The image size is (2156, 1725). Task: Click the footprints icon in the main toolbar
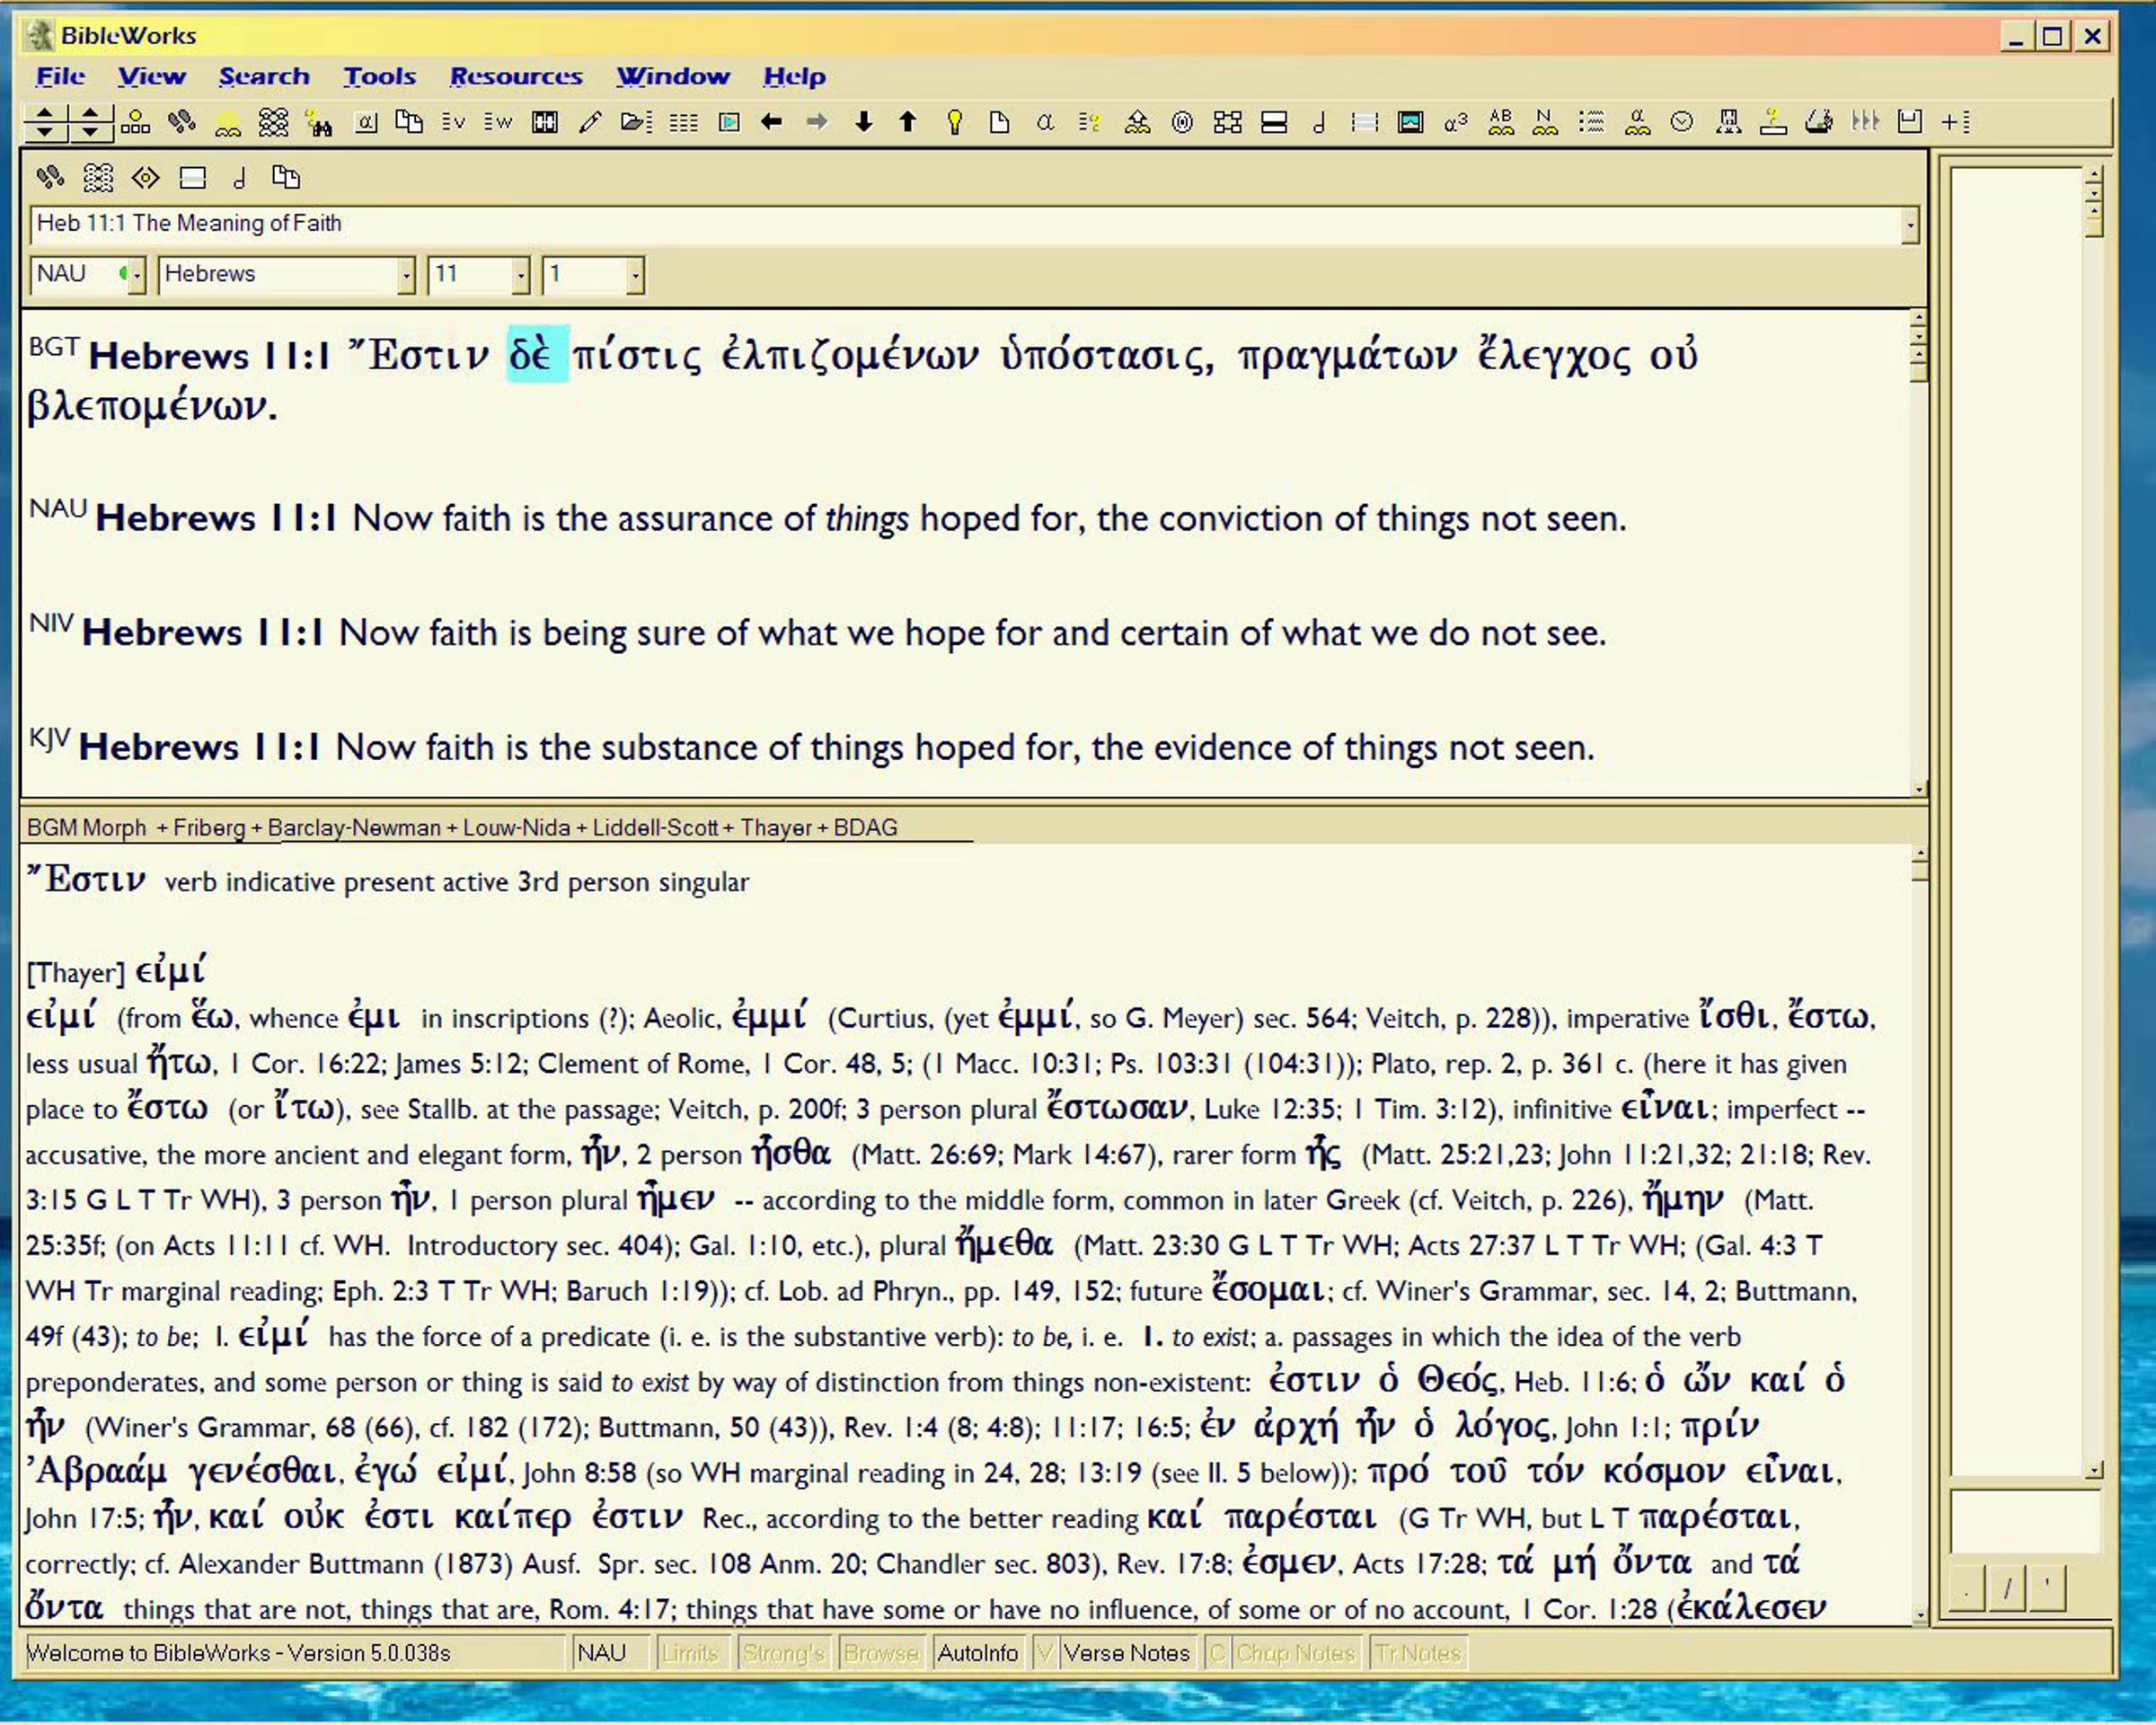(181, 123)
